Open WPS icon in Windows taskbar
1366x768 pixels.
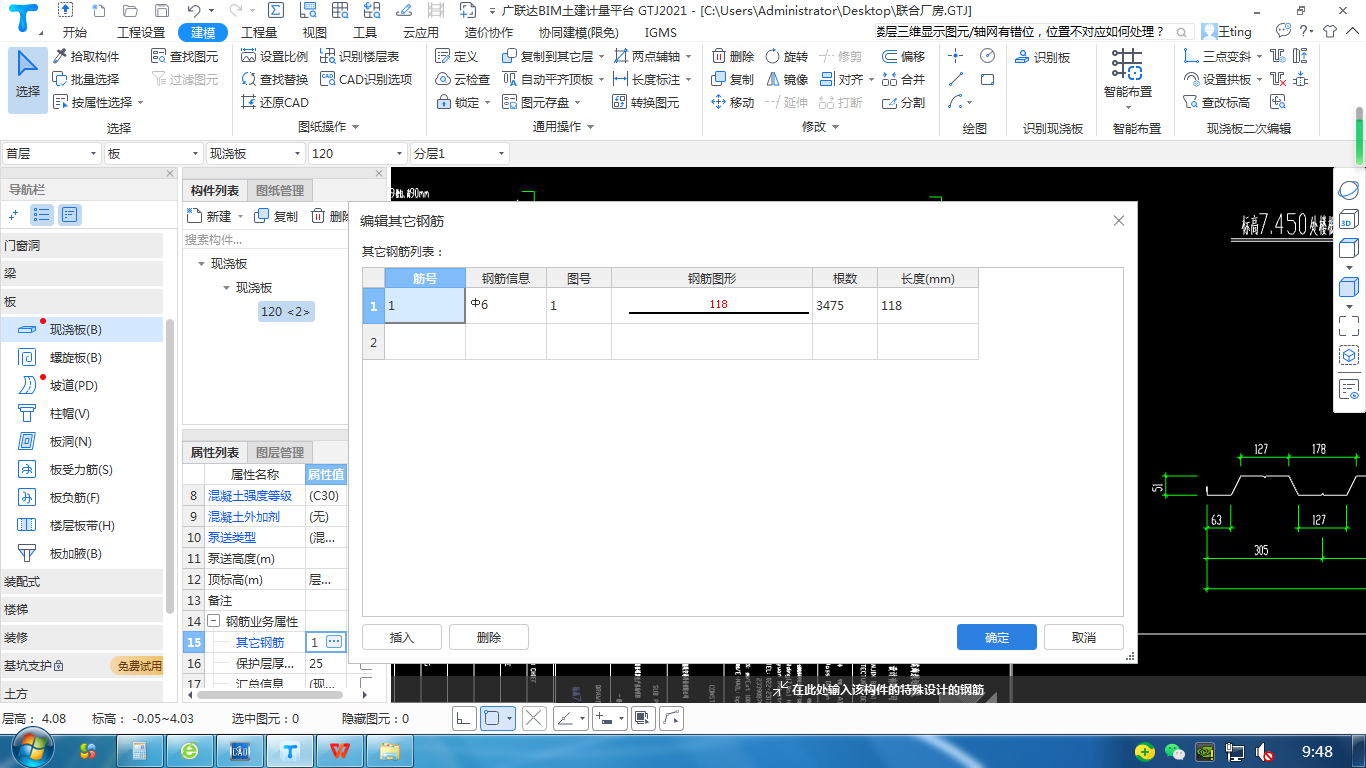pos(341,750)
